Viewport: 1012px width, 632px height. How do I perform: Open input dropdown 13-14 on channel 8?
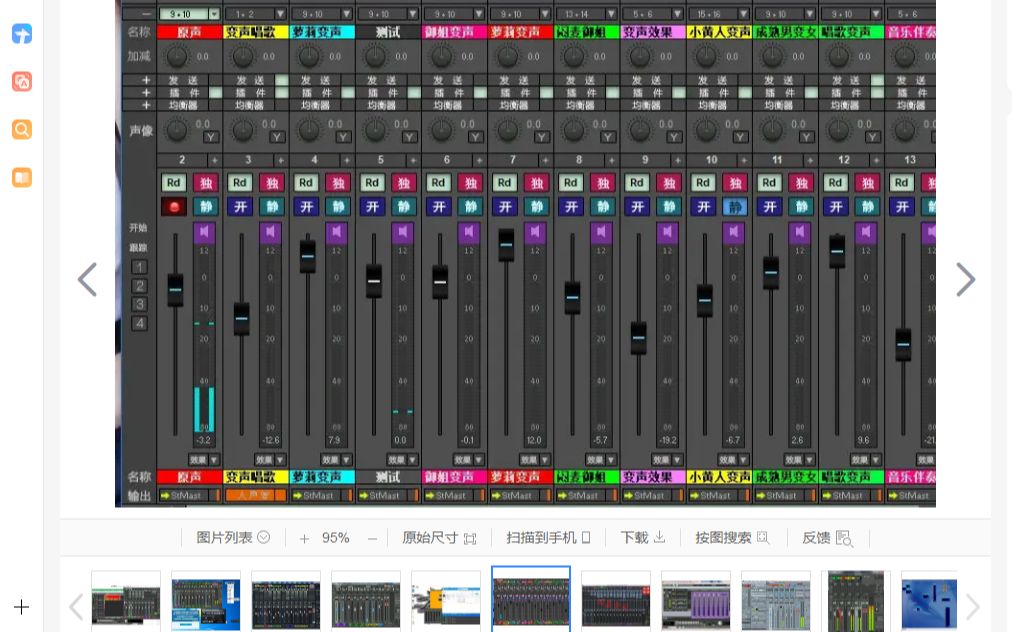pos(611,14)
